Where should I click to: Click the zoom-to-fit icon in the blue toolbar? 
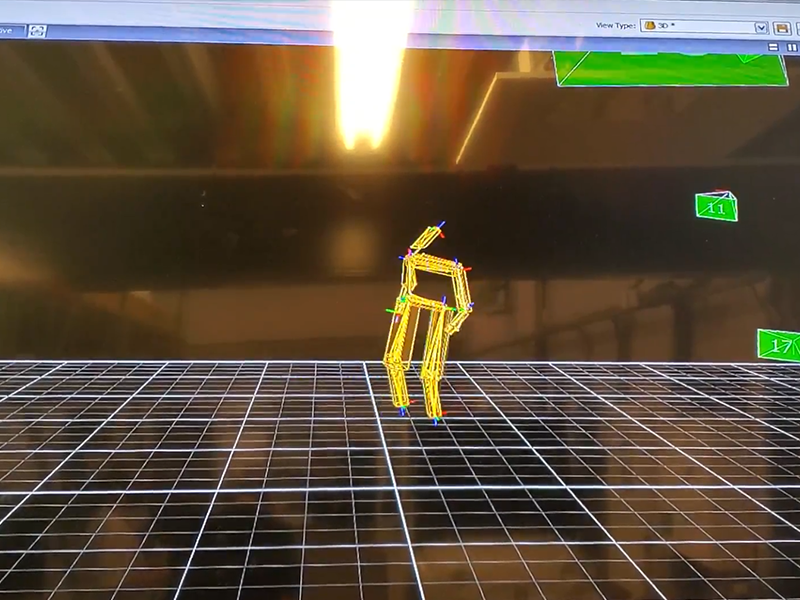point(37,31)
